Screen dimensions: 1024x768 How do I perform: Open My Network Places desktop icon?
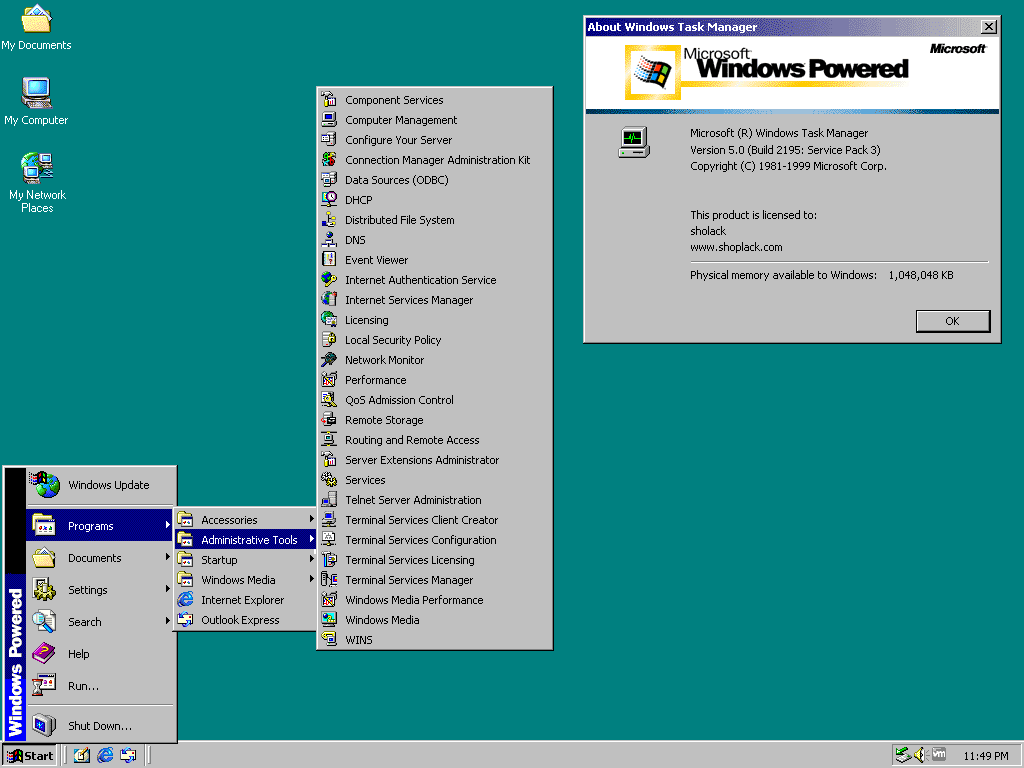pos(37,183)
